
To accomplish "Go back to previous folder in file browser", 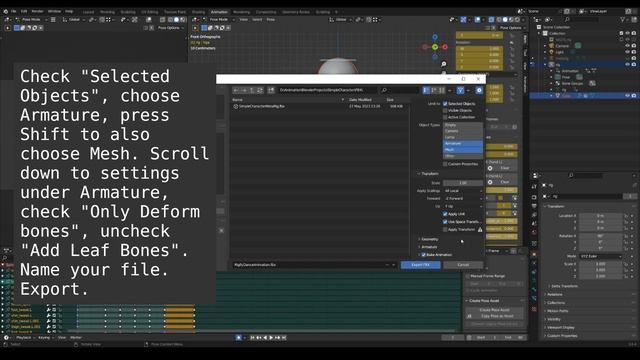I will pos(236,90).
